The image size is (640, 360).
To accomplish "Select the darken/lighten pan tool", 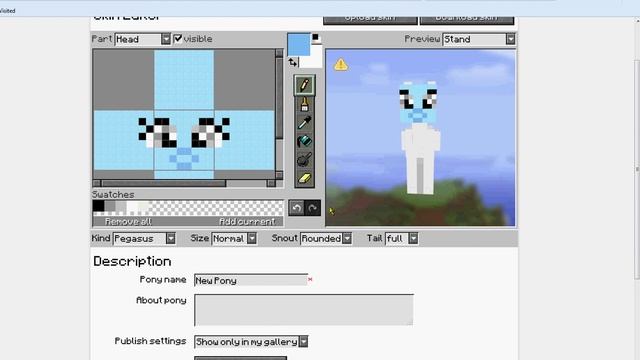I will (304, 160).
